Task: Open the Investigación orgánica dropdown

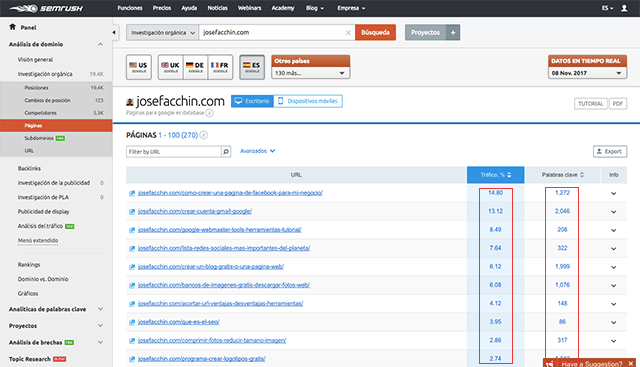Action: click(x=162, y=33)
